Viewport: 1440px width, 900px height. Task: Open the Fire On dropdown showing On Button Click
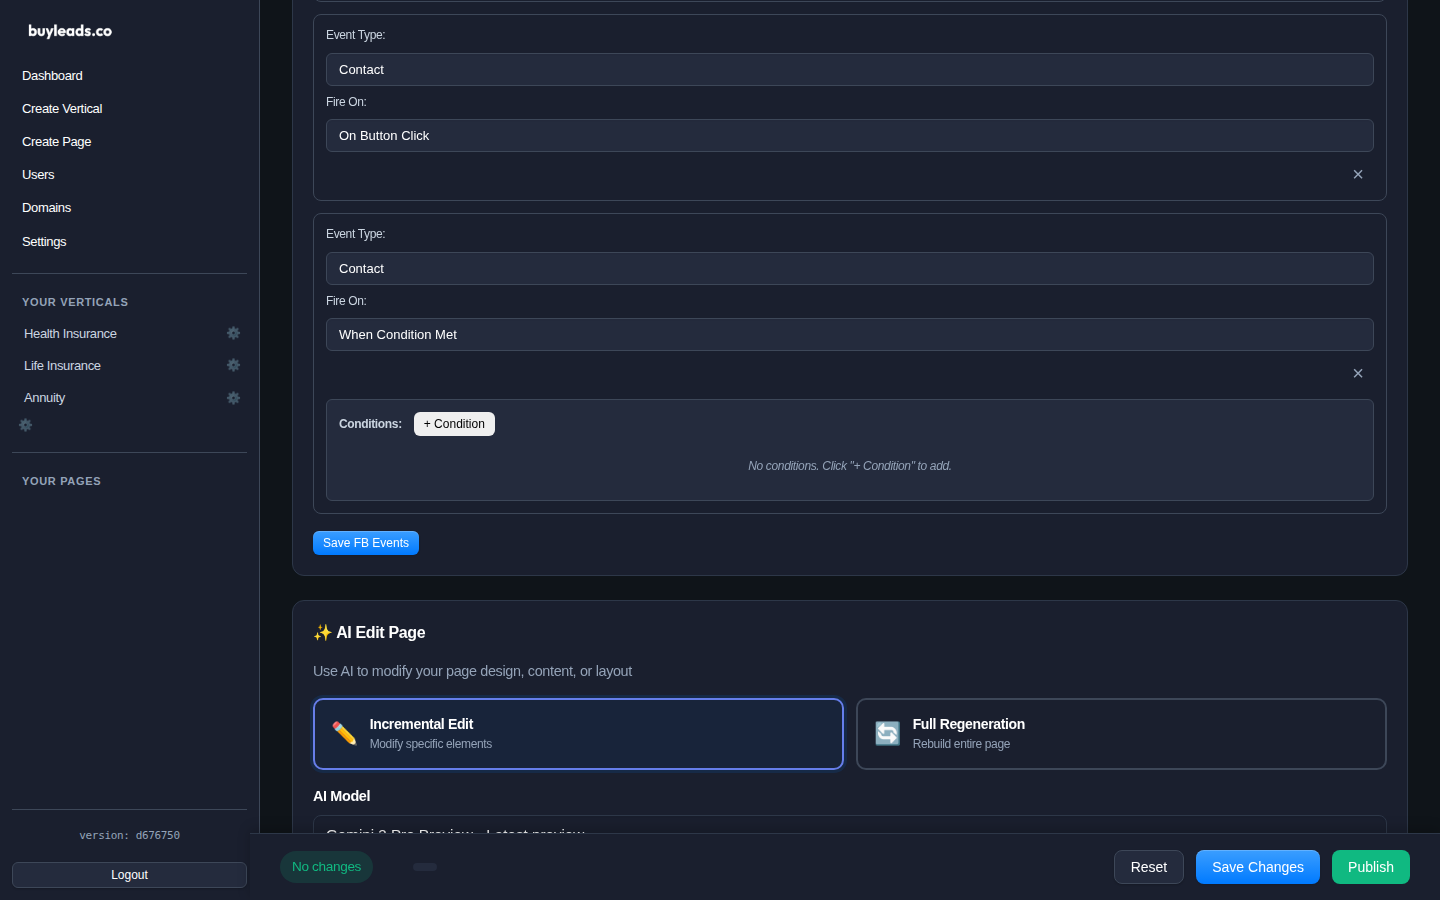point(849,135)
